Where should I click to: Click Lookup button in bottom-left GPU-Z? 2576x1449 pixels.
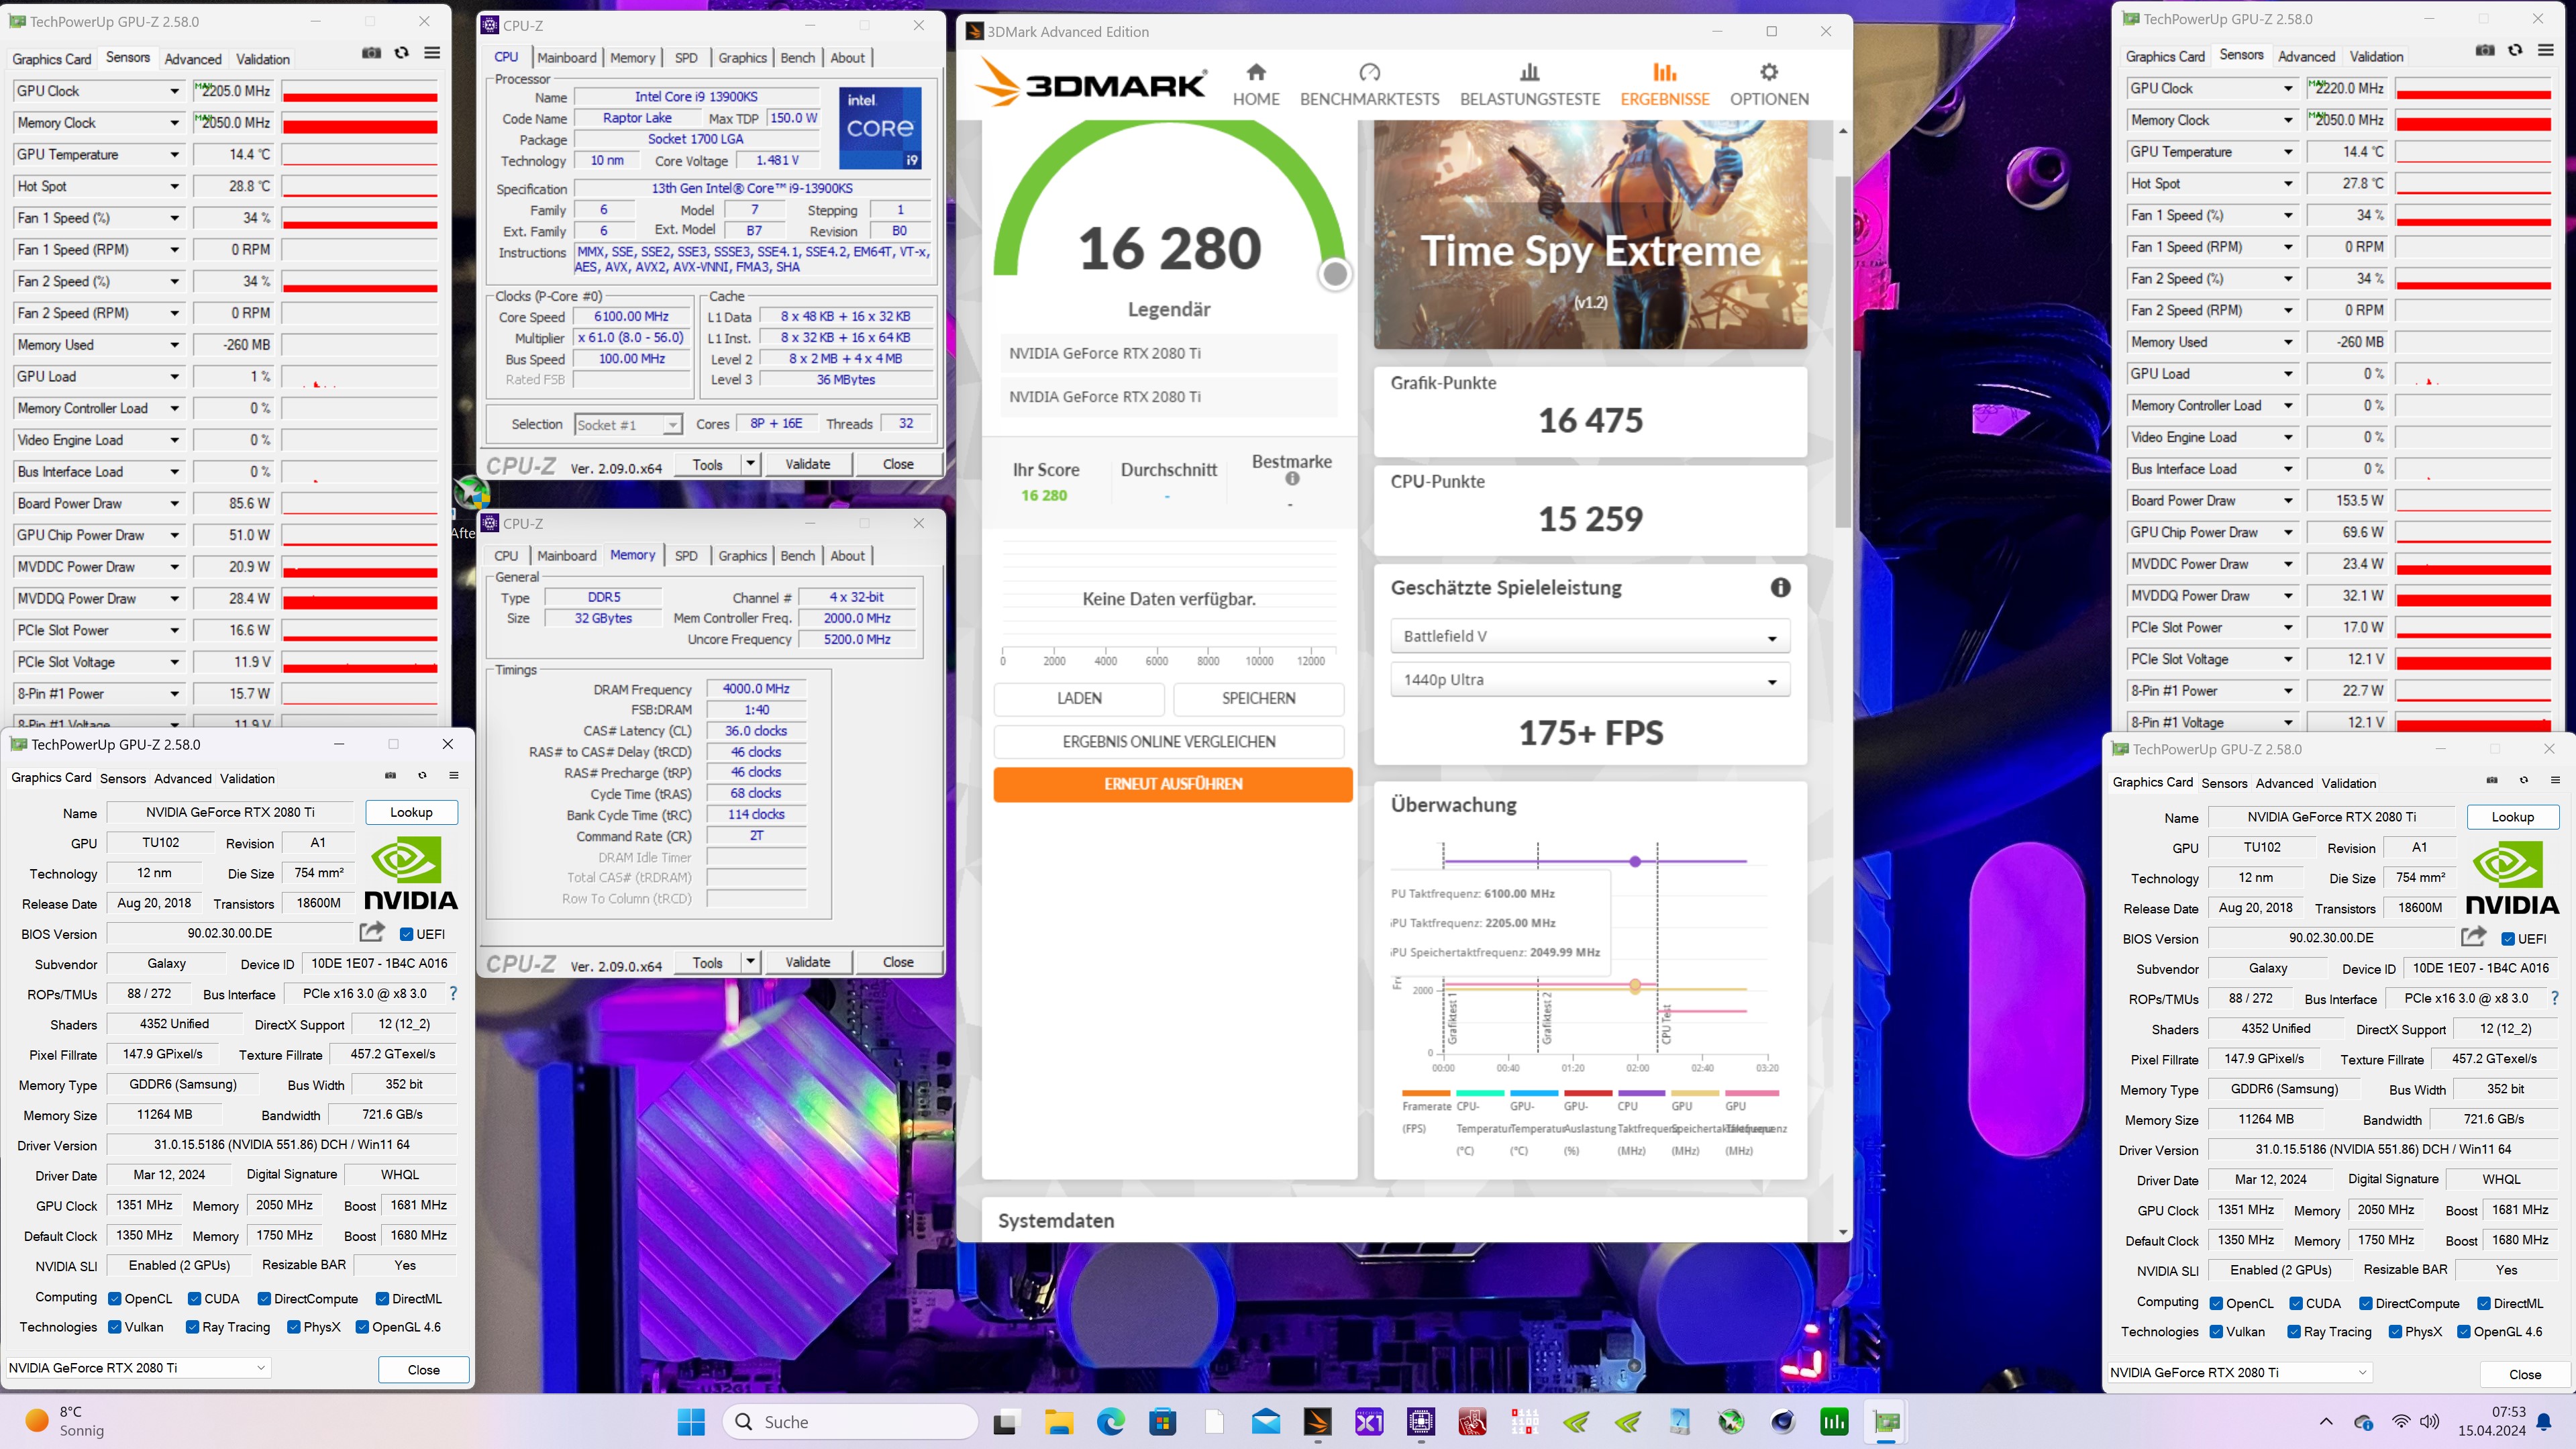tap(411, 813)
